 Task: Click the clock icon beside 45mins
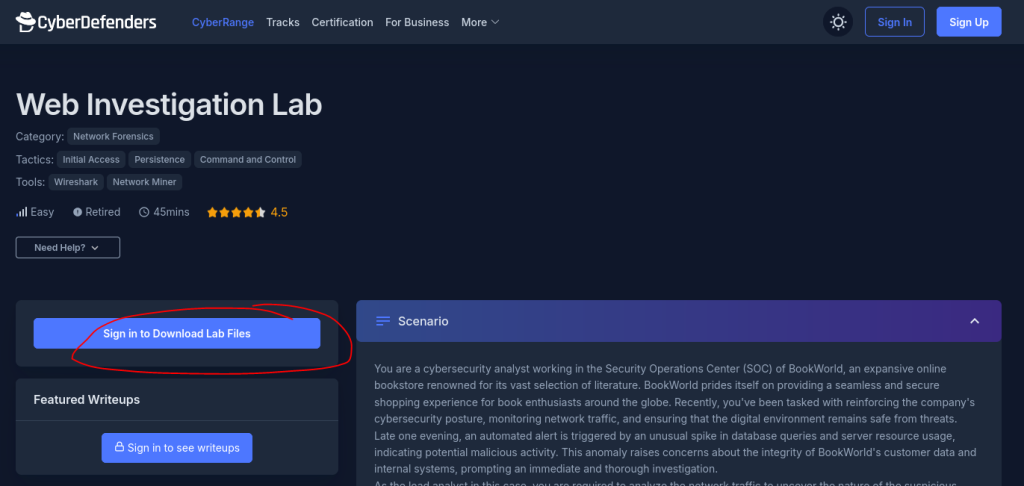click(144, 212)
